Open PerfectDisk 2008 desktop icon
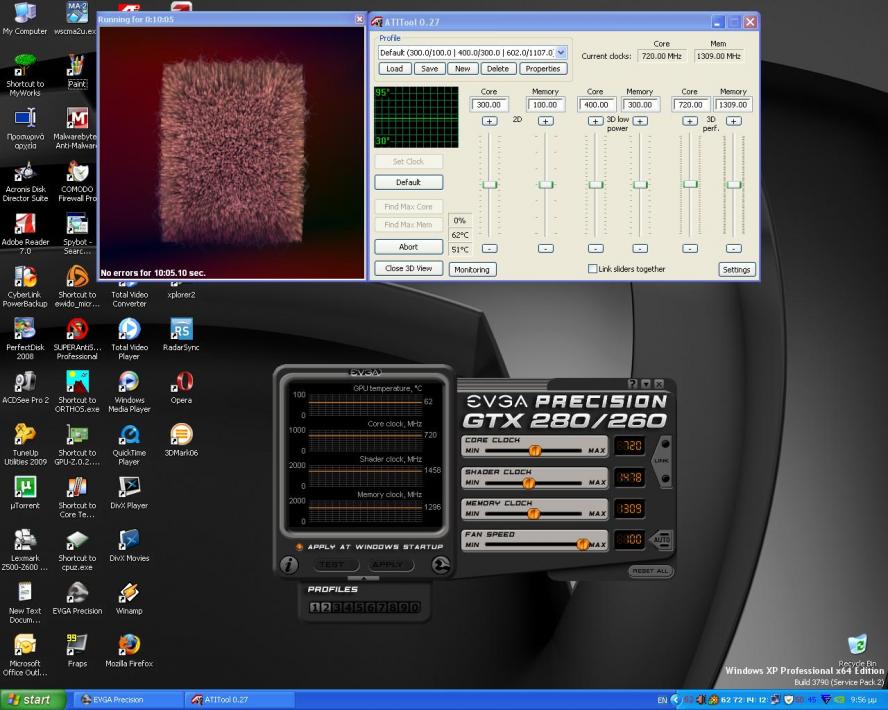The height and width of the screenshot is (710, 888). (x=25, y=339)
